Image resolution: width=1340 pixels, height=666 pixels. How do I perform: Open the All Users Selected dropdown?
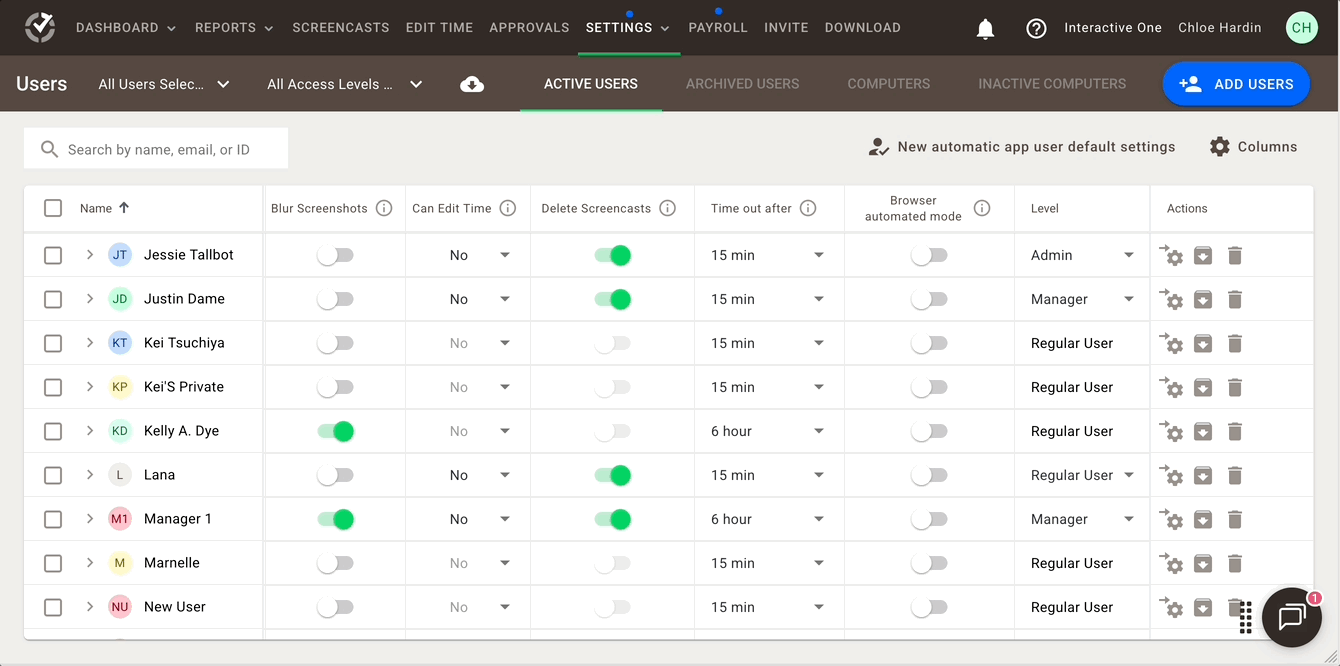pos(164,85)
